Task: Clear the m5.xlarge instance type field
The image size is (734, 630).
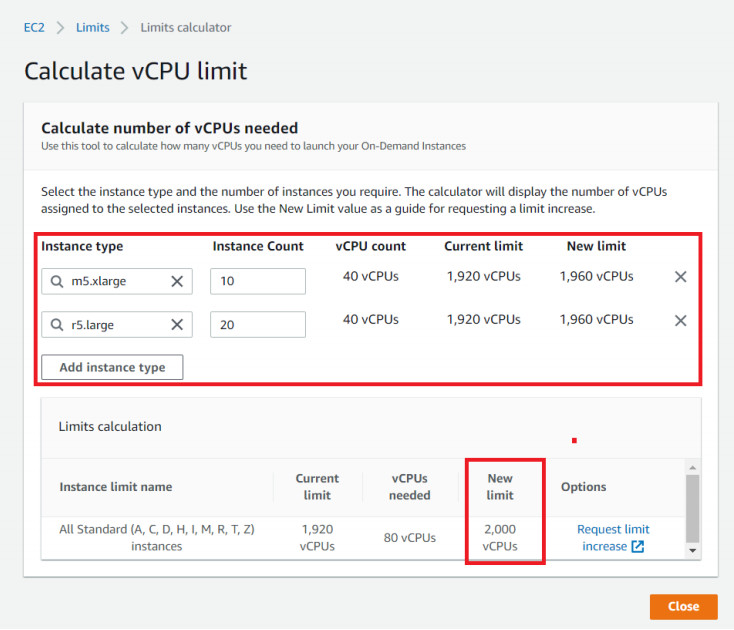Action: coord(177,281)
